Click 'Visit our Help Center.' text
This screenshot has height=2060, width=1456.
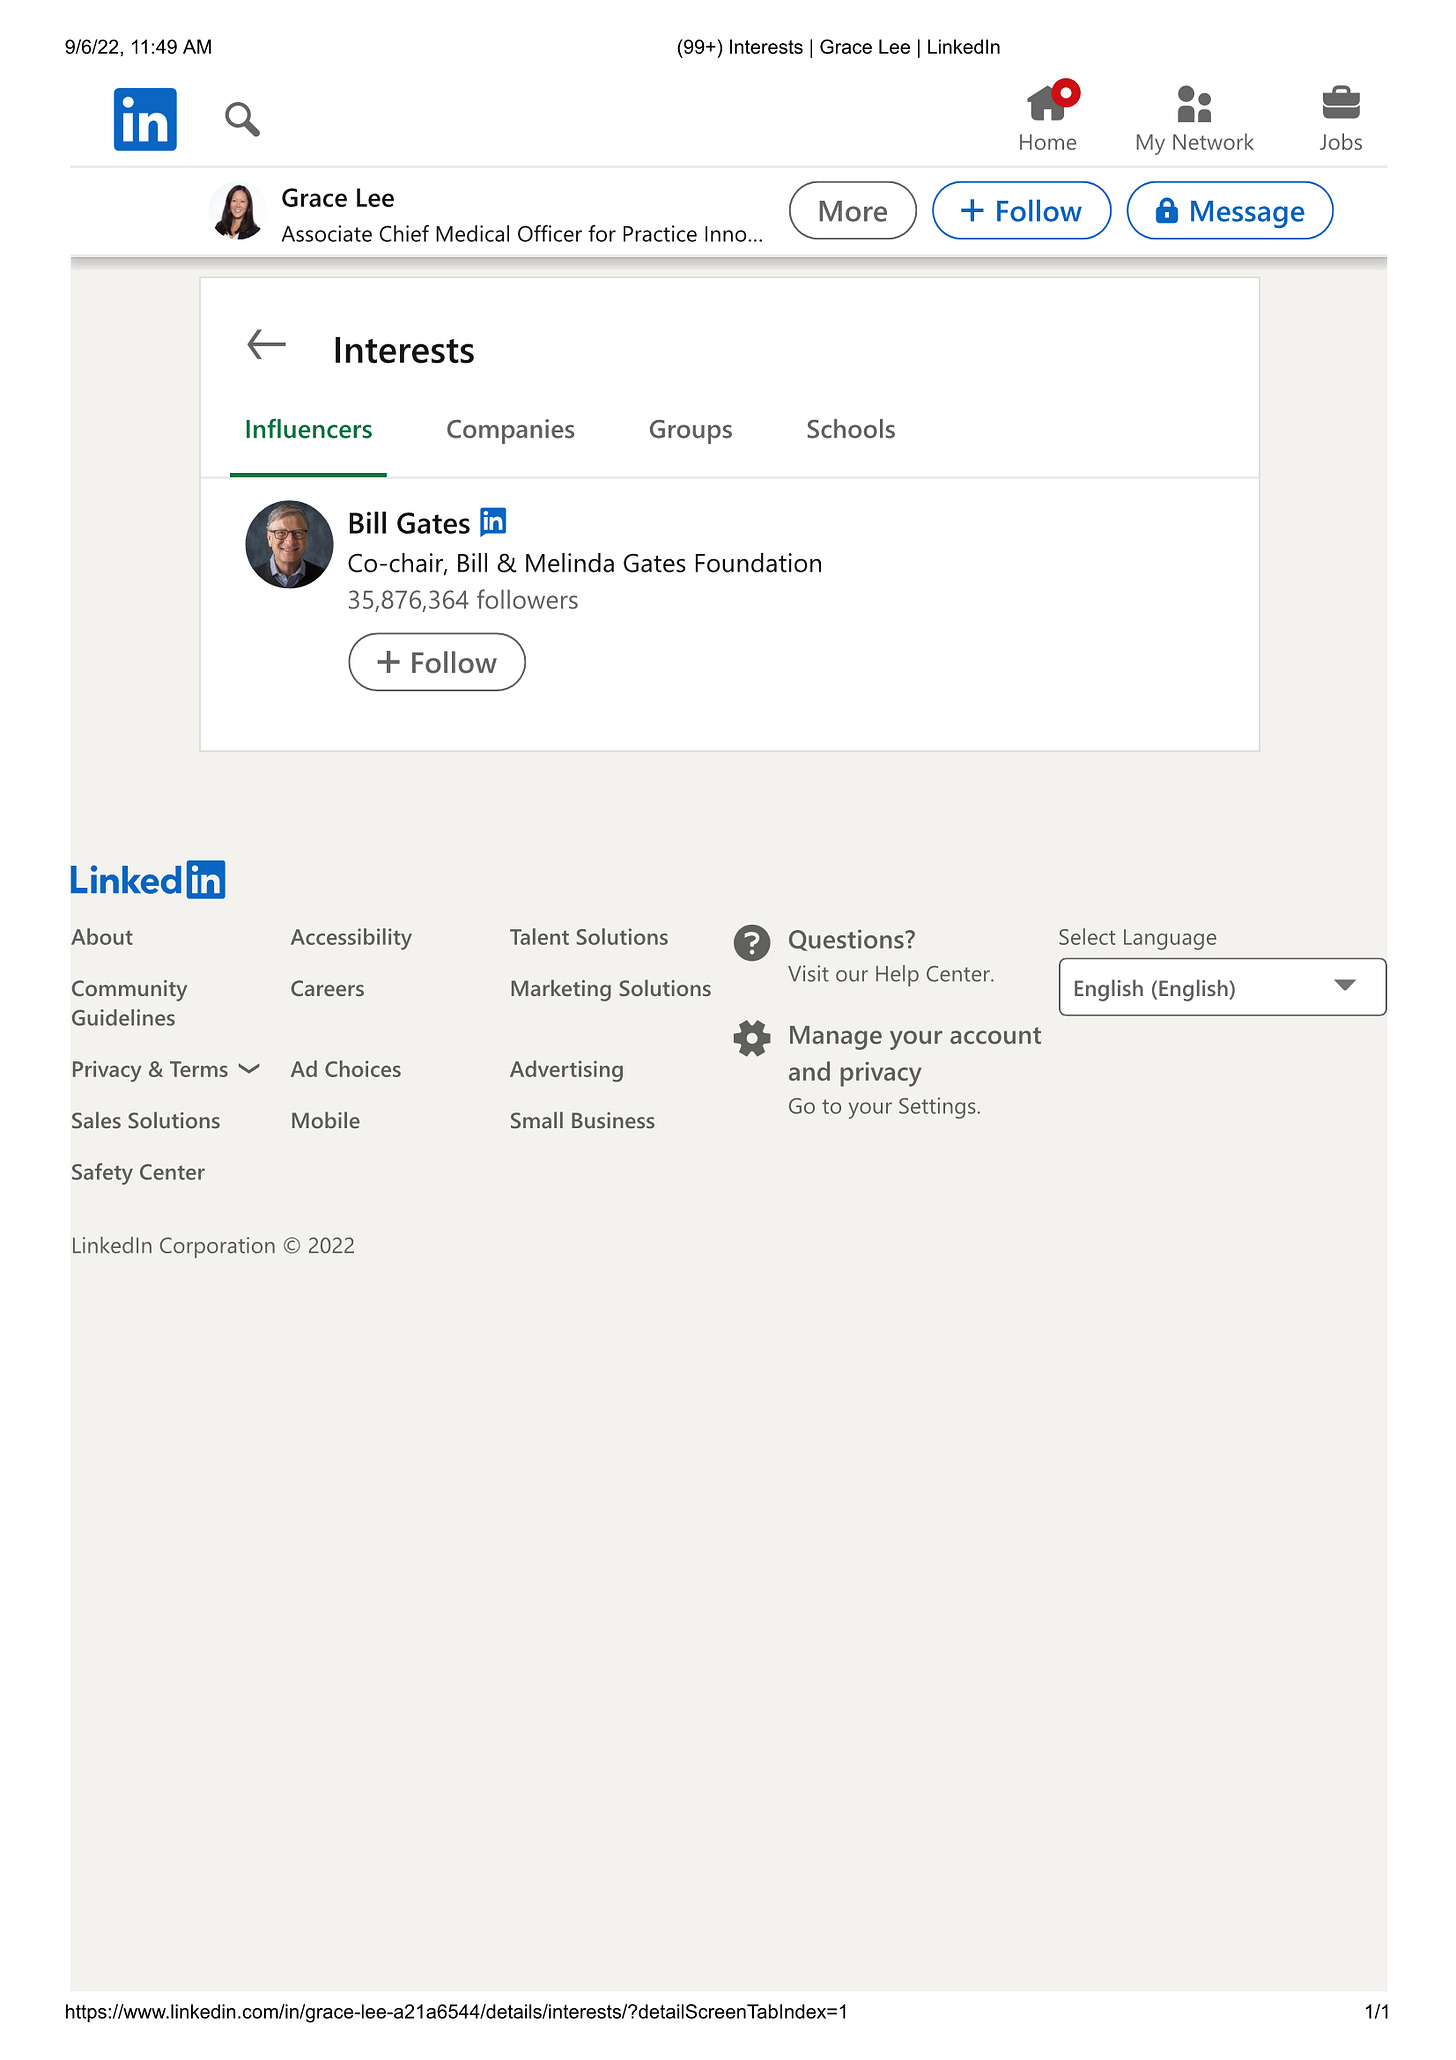click(891, 974)
